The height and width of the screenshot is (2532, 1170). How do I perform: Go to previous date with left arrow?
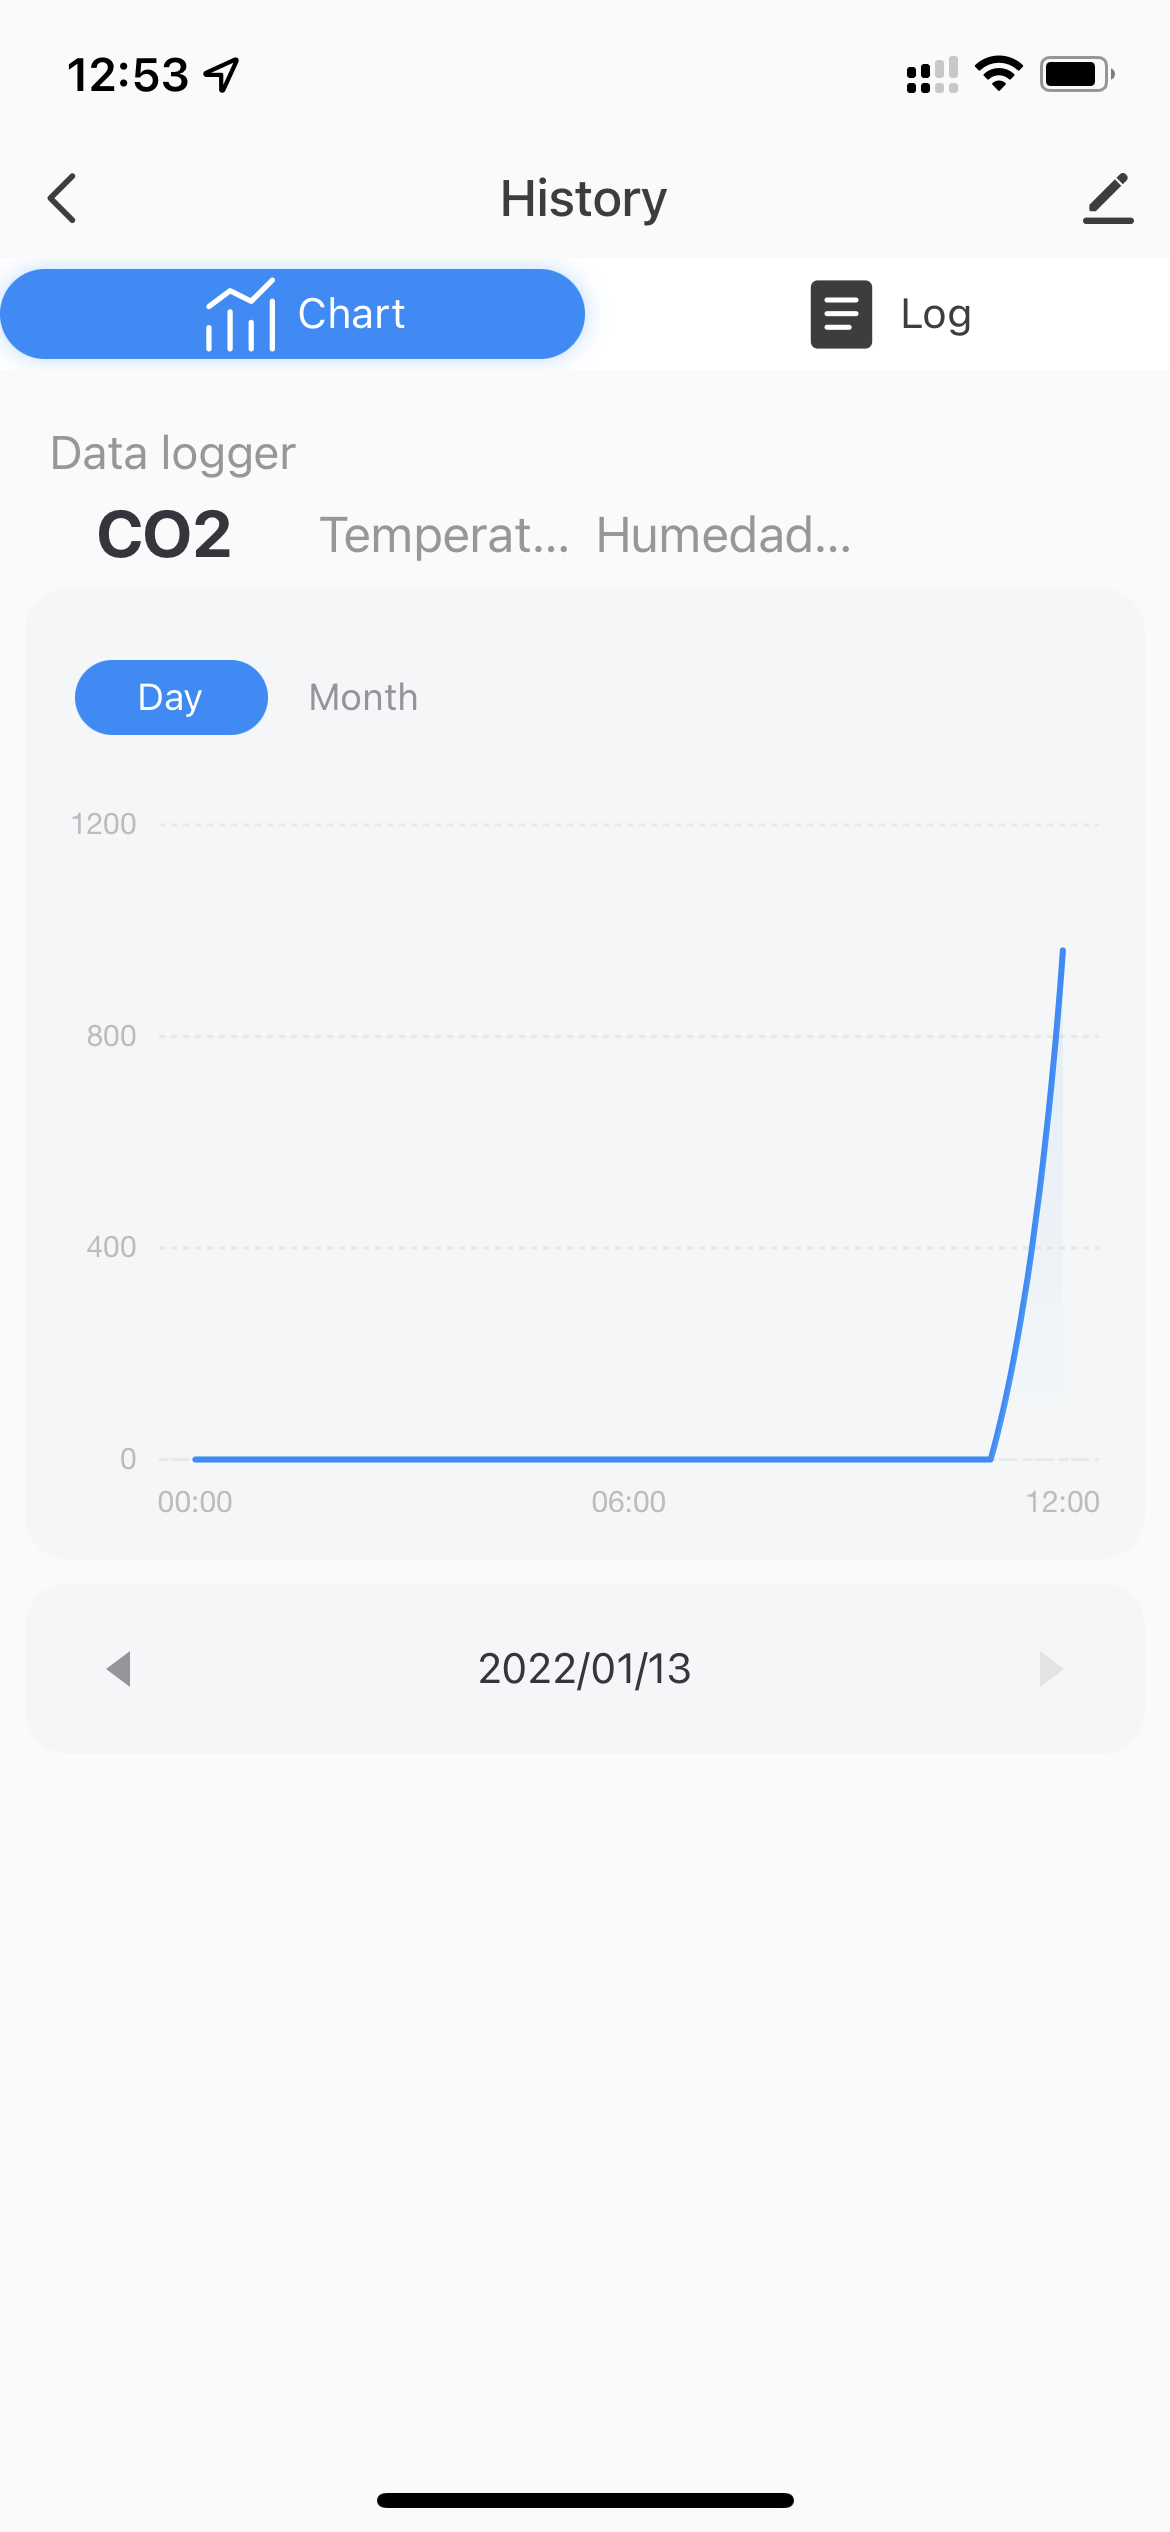pyautogui.click(x=119, y=1668)
